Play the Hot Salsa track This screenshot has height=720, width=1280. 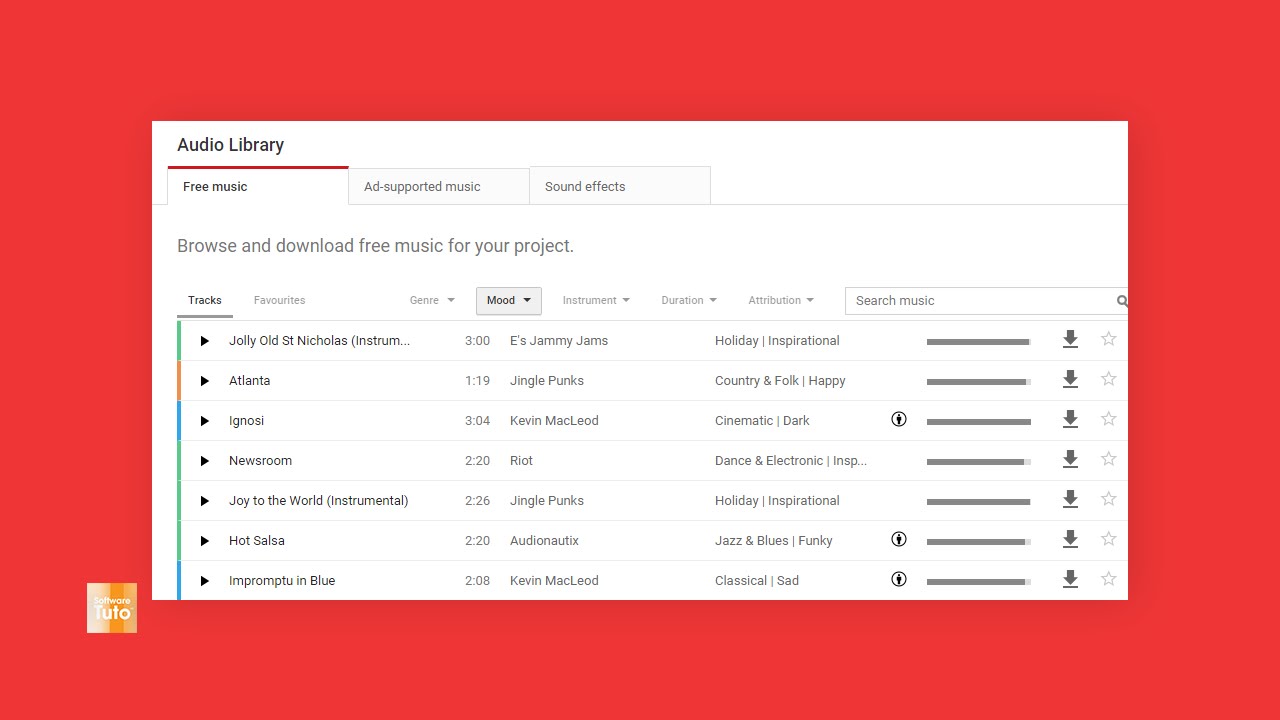204,541
